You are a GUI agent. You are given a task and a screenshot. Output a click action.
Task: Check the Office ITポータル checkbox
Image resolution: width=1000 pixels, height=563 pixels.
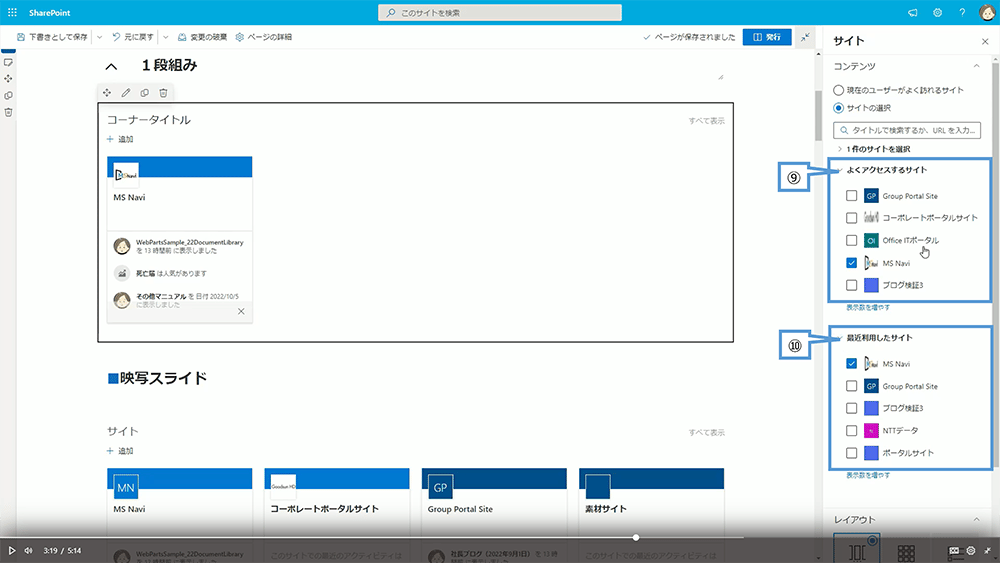click(851, 241)
